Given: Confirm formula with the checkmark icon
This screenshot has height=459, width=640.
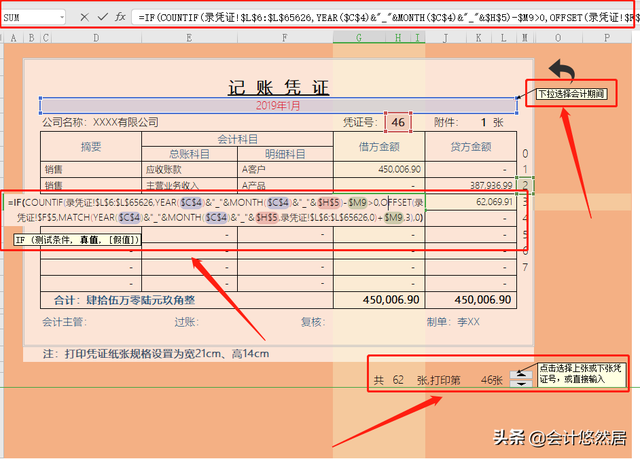Looking at the screenshot, I should (102, 17).
